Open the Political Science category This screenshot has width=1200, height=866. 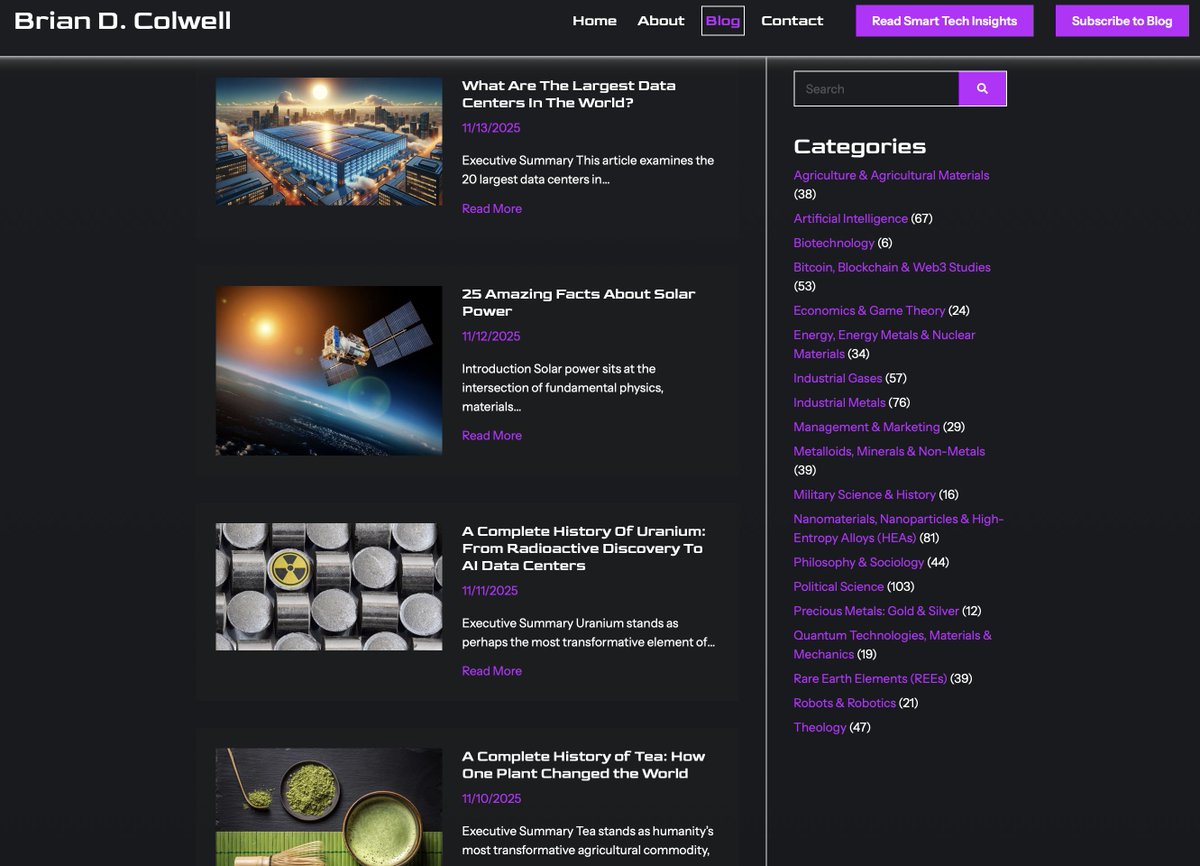(x=839, y=587)
